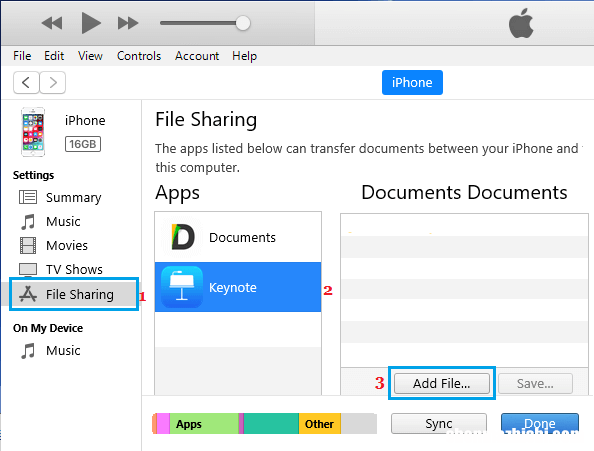The image size is (594, 451).
Task: Click the Sync button
Action: (439, 423)
